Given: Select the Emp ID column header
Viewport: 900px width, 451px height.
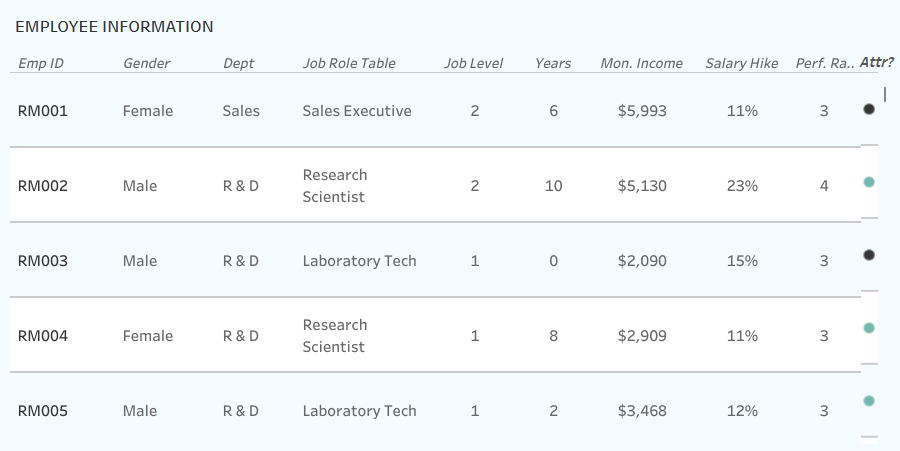Looking at the screenshot, I should (x=41, y=63).
